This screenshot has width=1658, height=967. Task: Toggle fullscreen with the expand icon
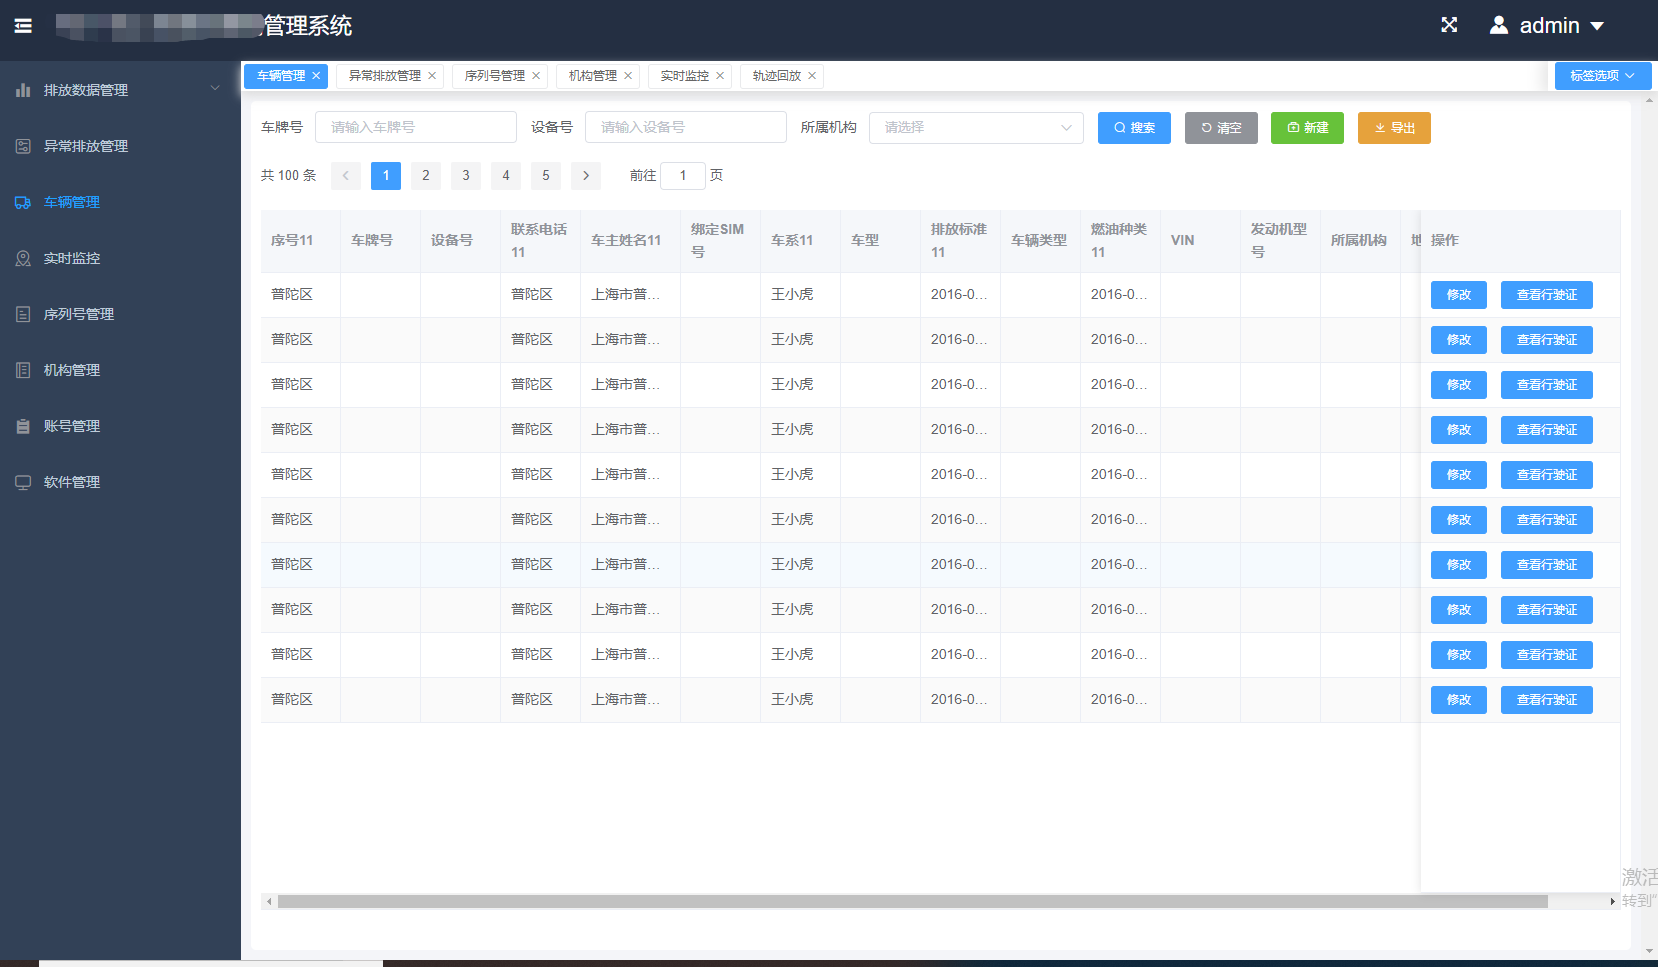(1449, 25)
